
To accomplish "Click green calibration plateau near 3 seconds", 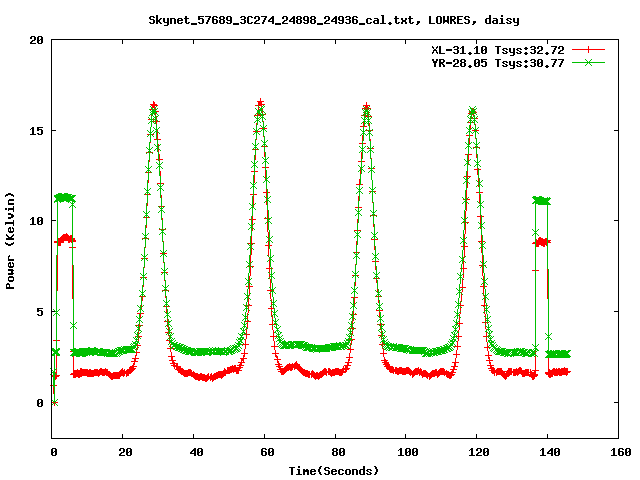I will (x=64, y=198).
